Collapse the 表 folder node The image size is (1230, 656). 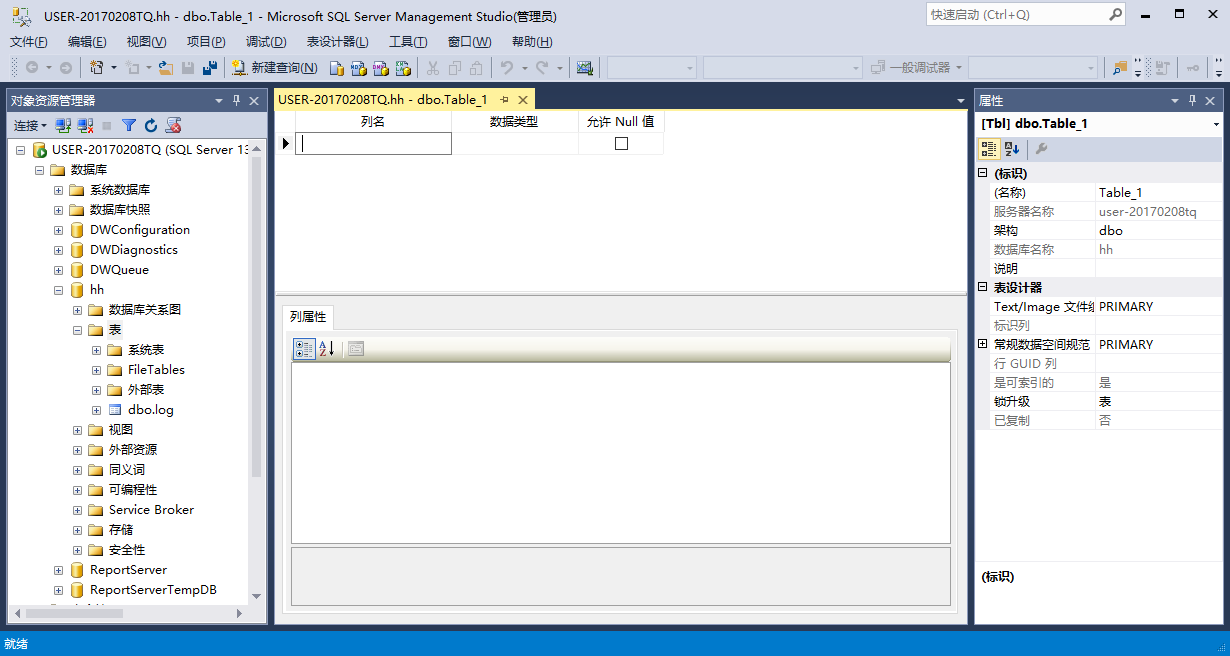point(78,330)
